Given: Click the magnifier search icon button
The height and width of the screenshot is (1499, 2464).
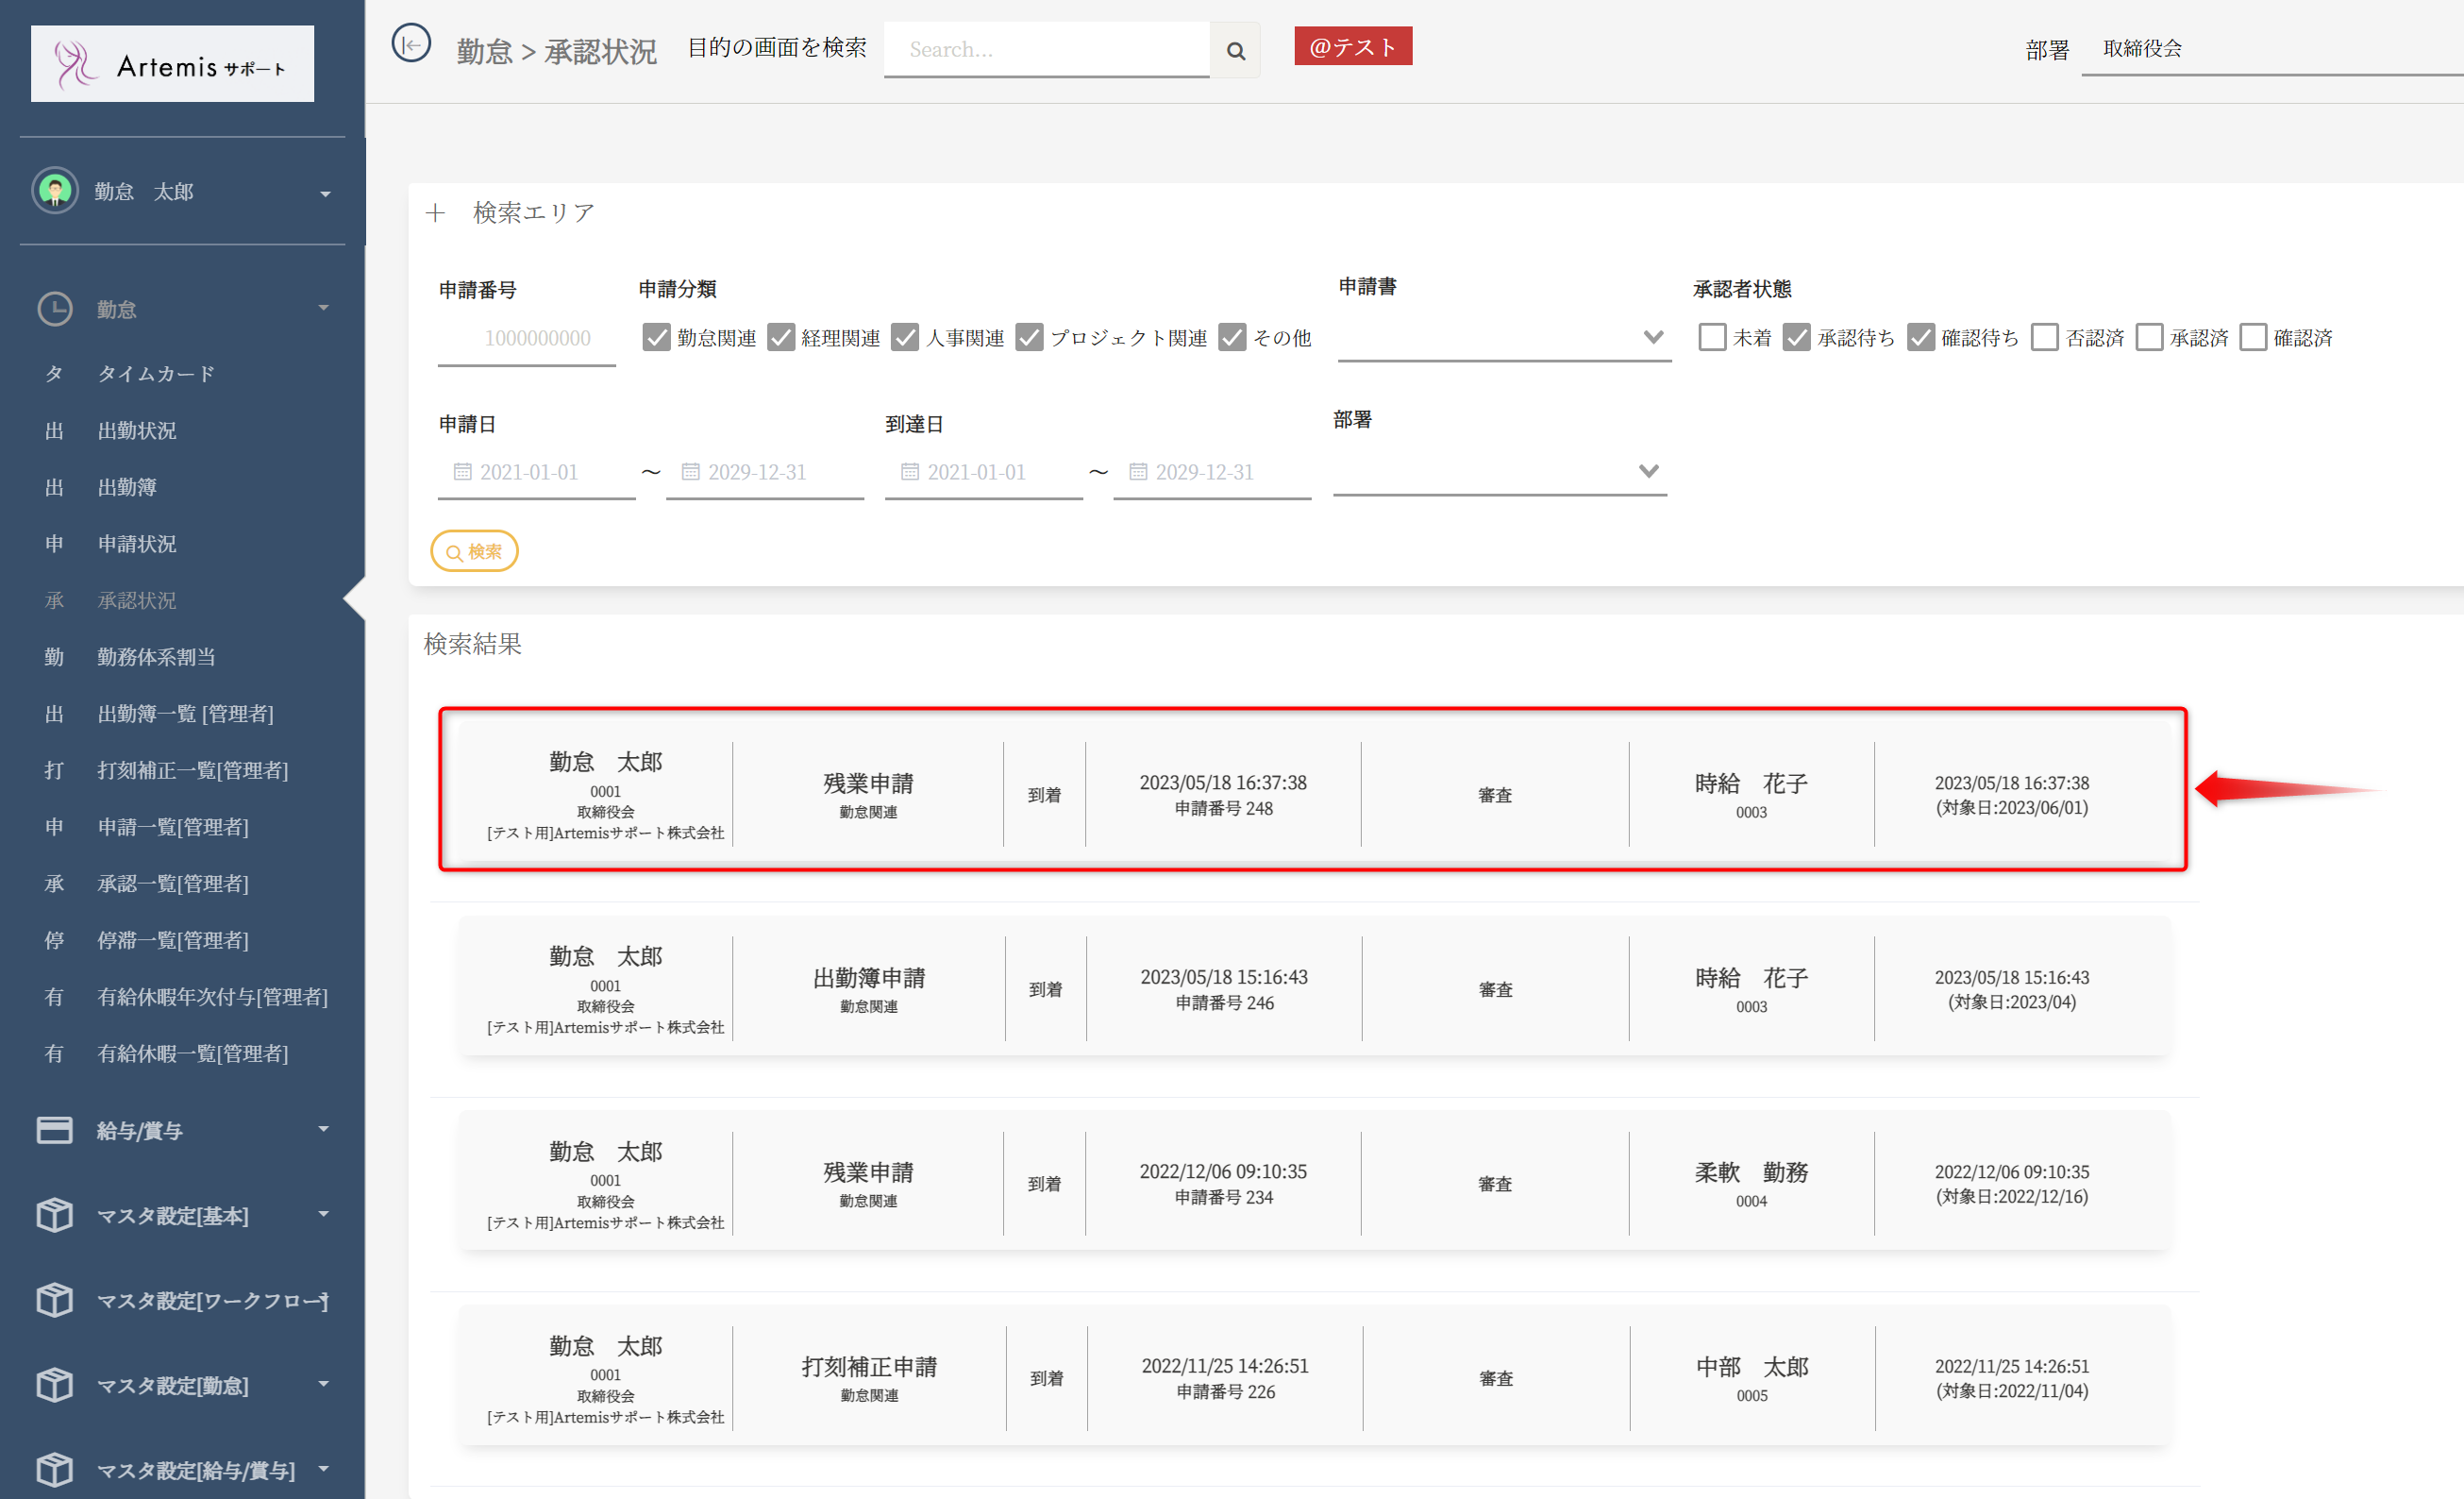Looking at the screenshot, I should tap(1236, 50).
